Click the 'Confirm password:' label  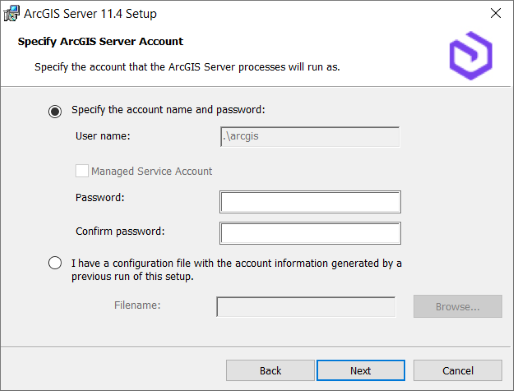(x=120, y=231)
